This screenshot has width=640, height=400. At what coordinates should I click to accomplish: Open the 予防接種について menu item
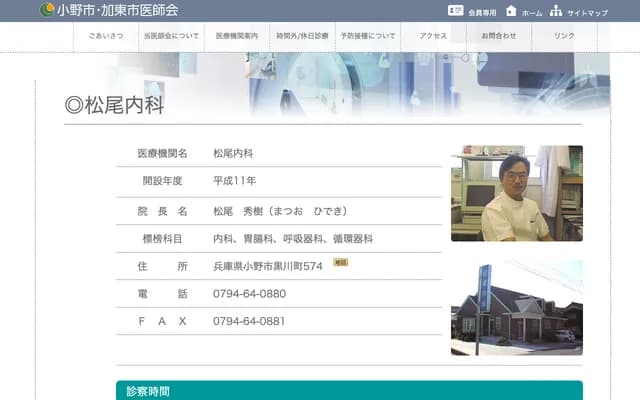(368, 36)
